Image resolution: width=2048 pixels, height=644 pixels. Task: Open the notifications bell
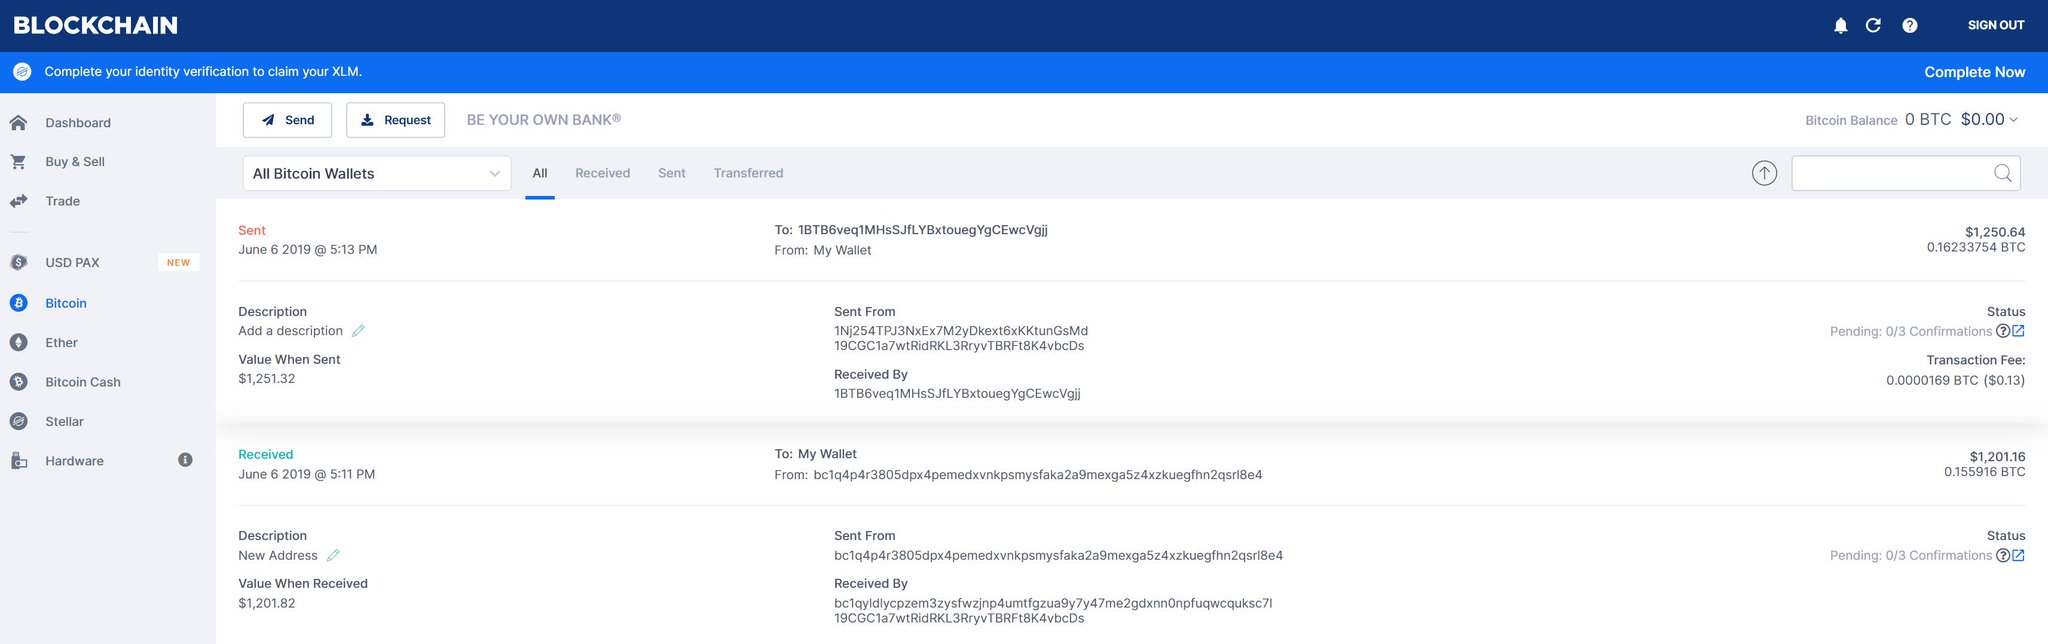(1840, 25)
